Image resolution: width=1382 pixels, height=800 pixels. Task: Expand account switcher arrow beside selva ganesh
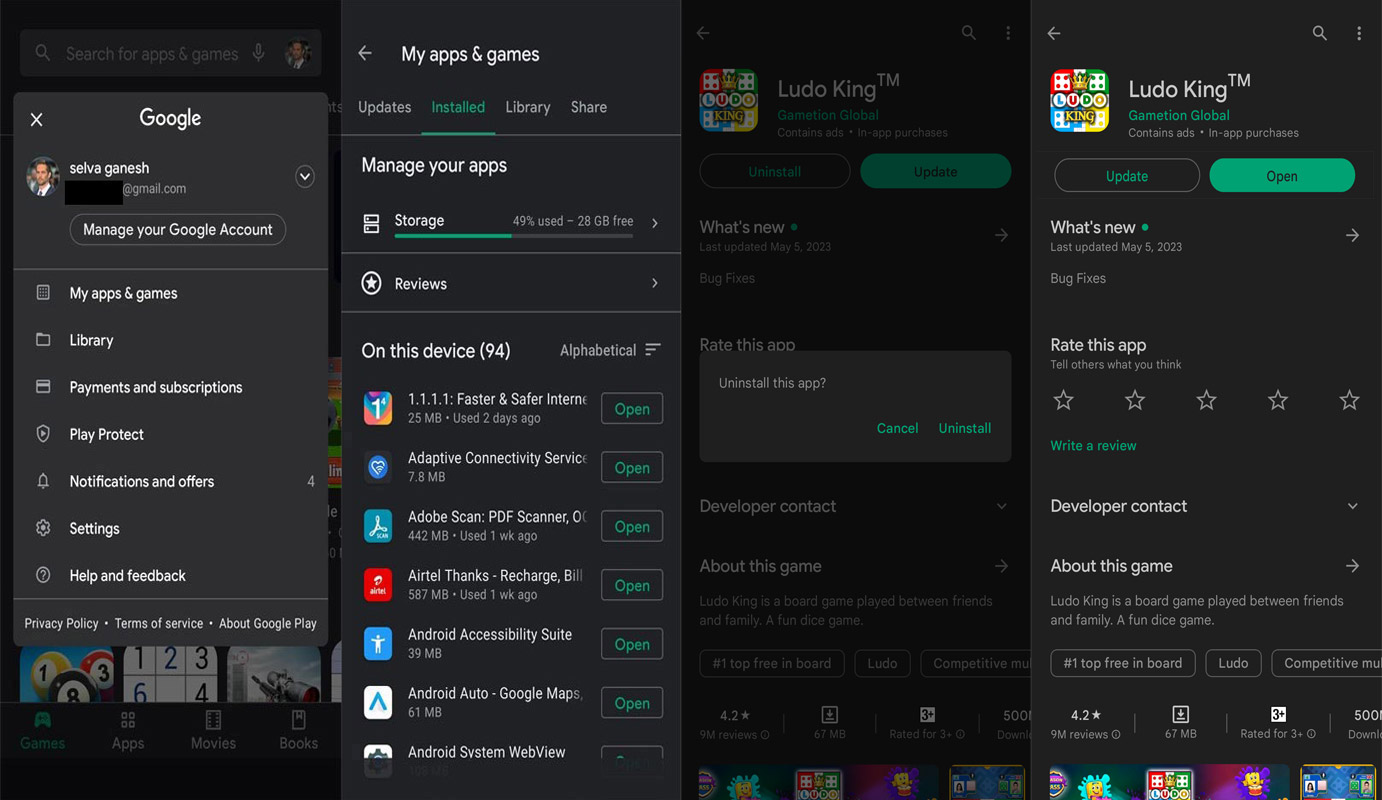coord(305,177)
